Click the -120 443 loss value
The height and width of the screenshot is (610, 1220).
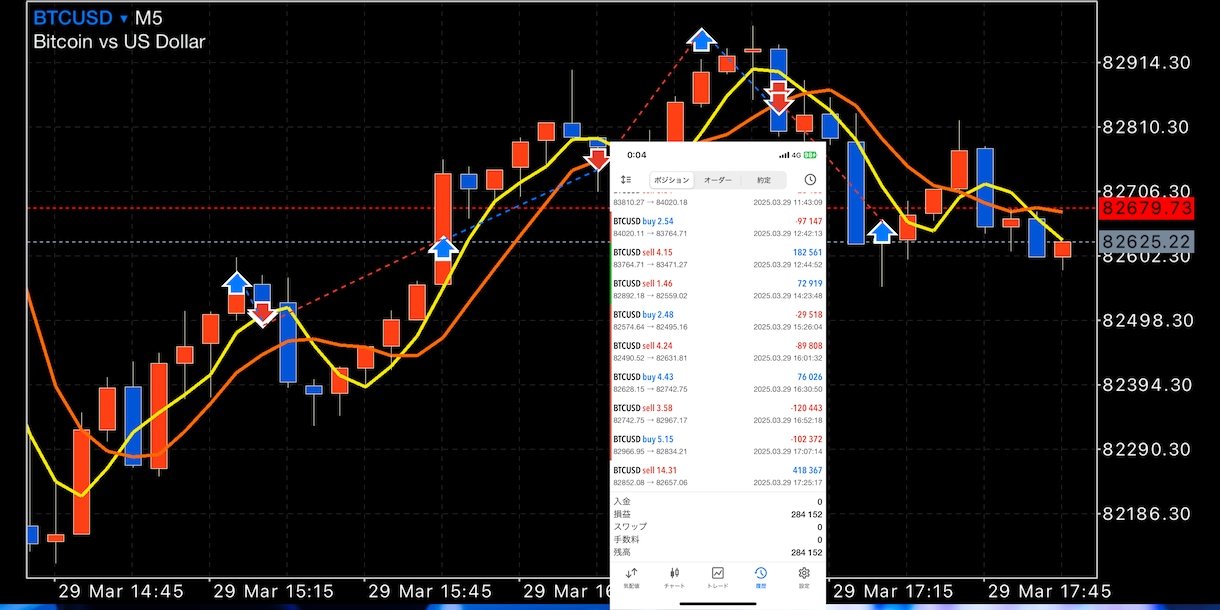point(805,408)
